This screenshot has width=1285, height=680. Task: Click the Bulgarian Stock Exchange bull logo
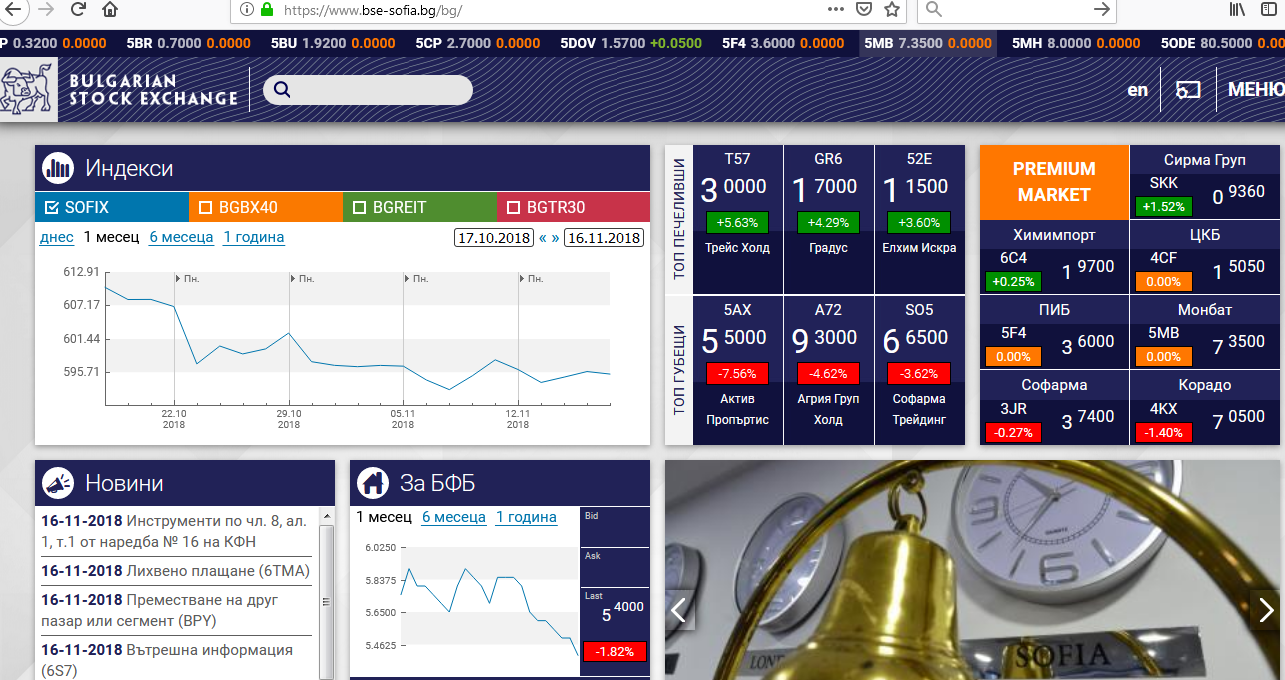(x=28, y=90)
